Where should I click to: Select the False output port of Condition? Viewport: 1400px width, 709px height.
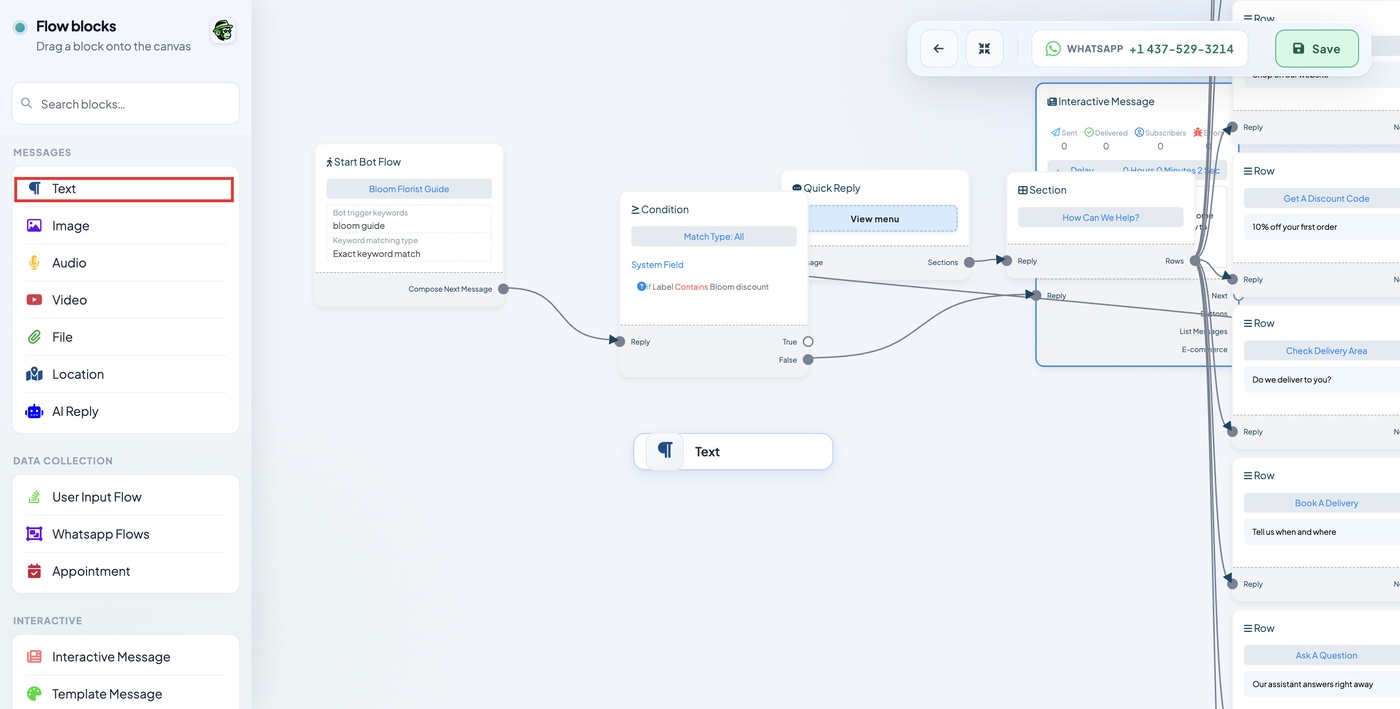[x=808, y=360]
